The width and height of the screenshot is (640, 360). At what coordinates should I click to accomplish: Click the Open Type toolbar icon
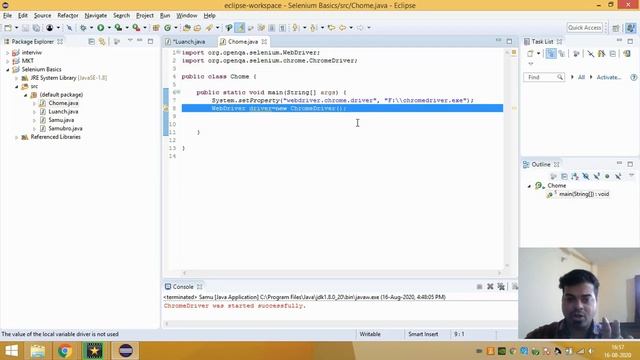[187, 28]
